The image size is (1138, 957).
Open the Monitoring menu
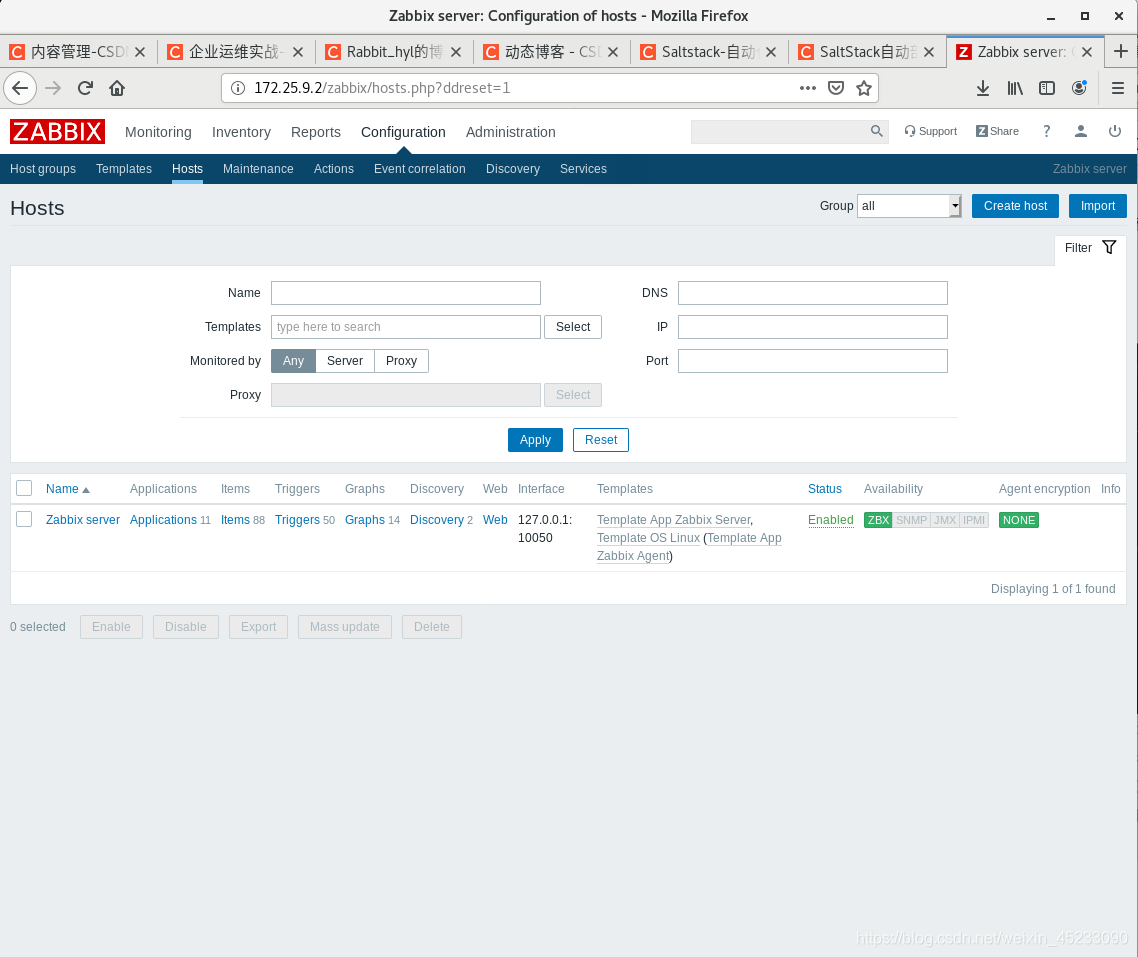pos(158,132)
